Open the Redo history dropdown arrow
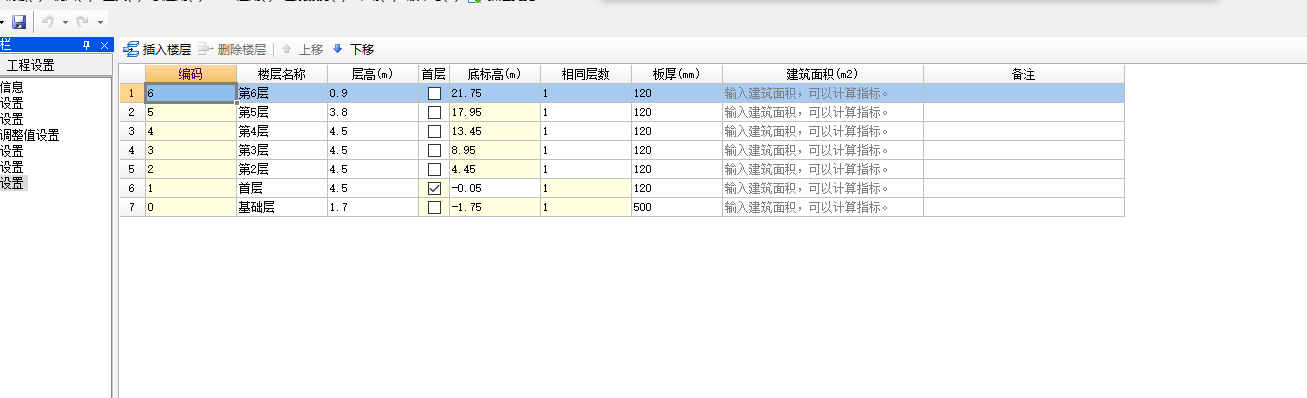1307x398 pixels. [101, 22]
